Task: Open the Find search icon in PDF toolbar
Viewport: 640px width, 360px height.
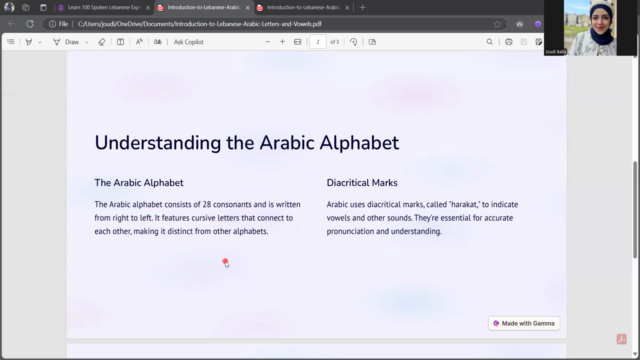Action: (490, 42)
